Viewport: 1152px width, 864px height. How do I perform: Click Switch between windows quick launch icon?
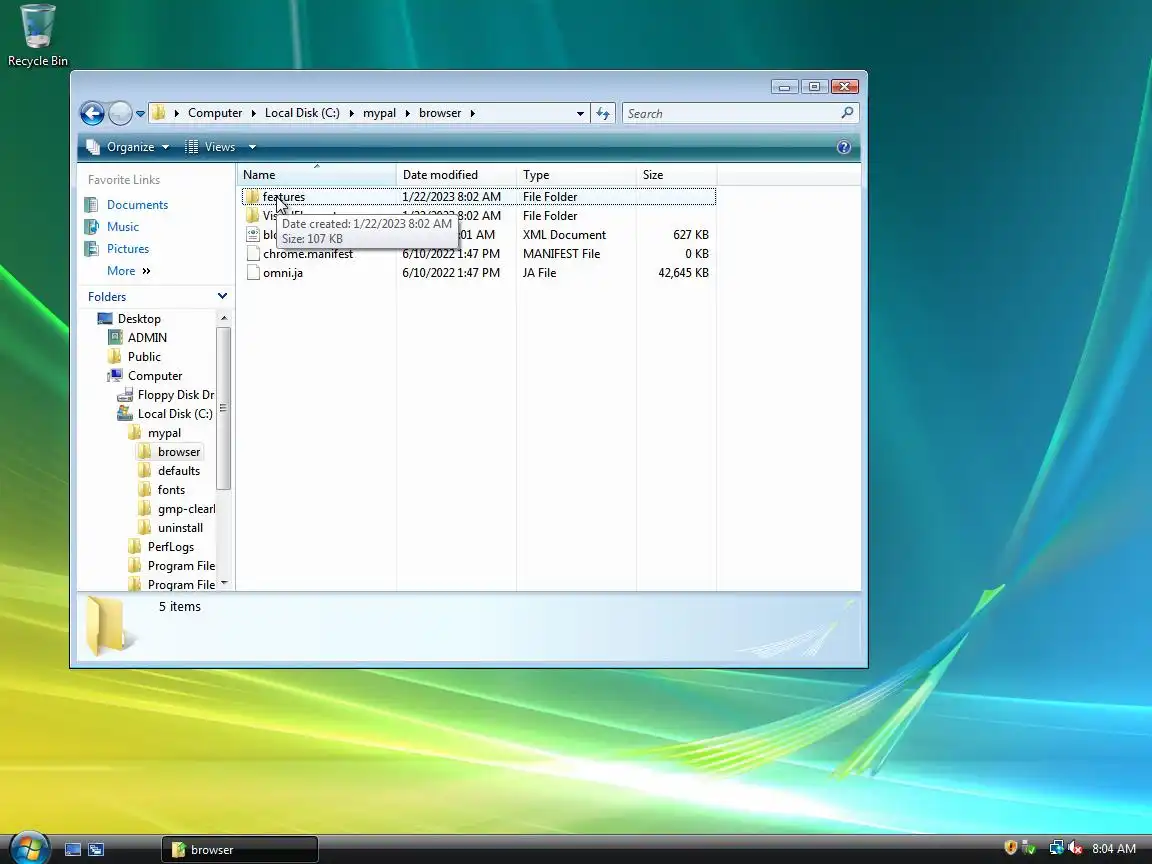(x=96, y=849)
